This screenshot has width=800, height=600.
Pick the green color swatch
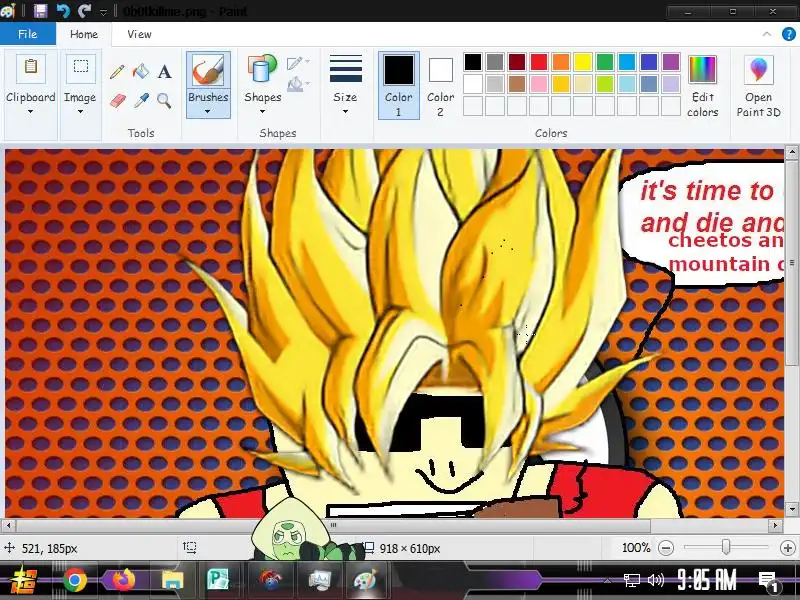click(x=605, y=62)
